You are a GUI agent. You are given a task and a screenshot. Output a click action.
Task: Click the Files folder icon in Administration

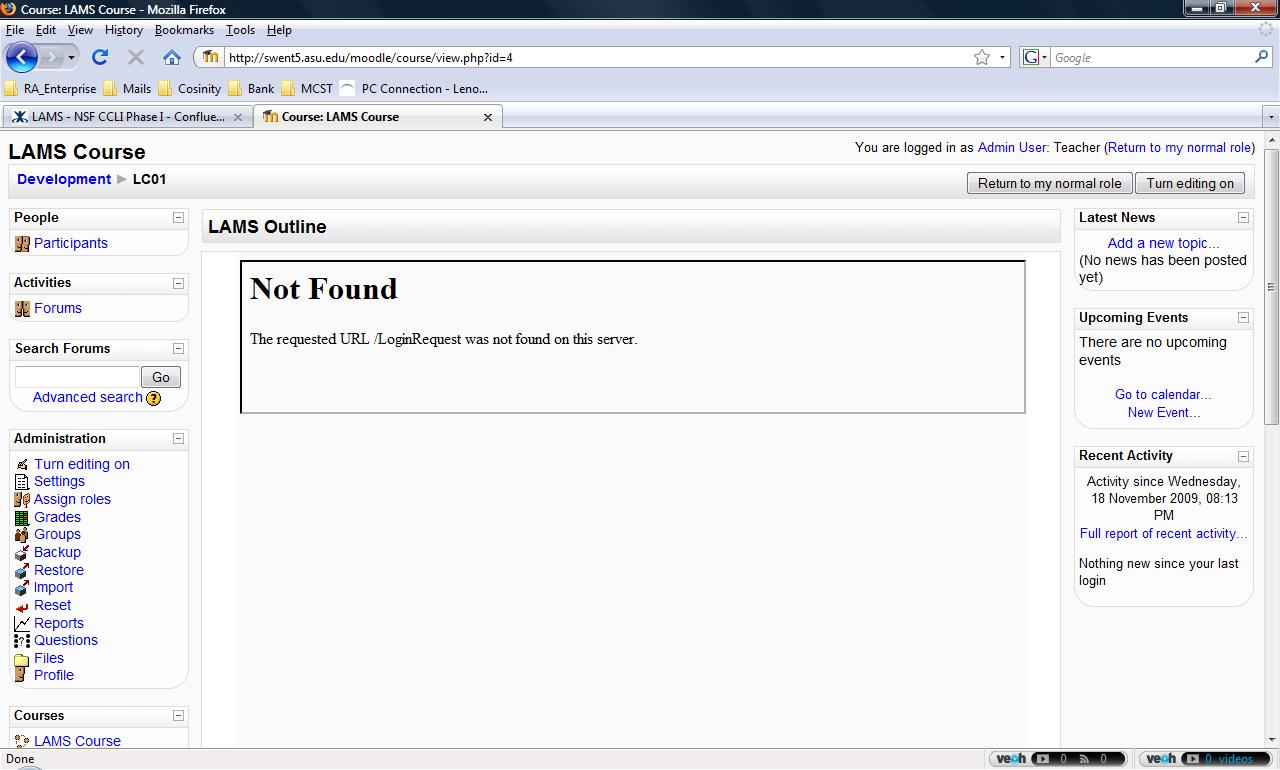point(22,659)
